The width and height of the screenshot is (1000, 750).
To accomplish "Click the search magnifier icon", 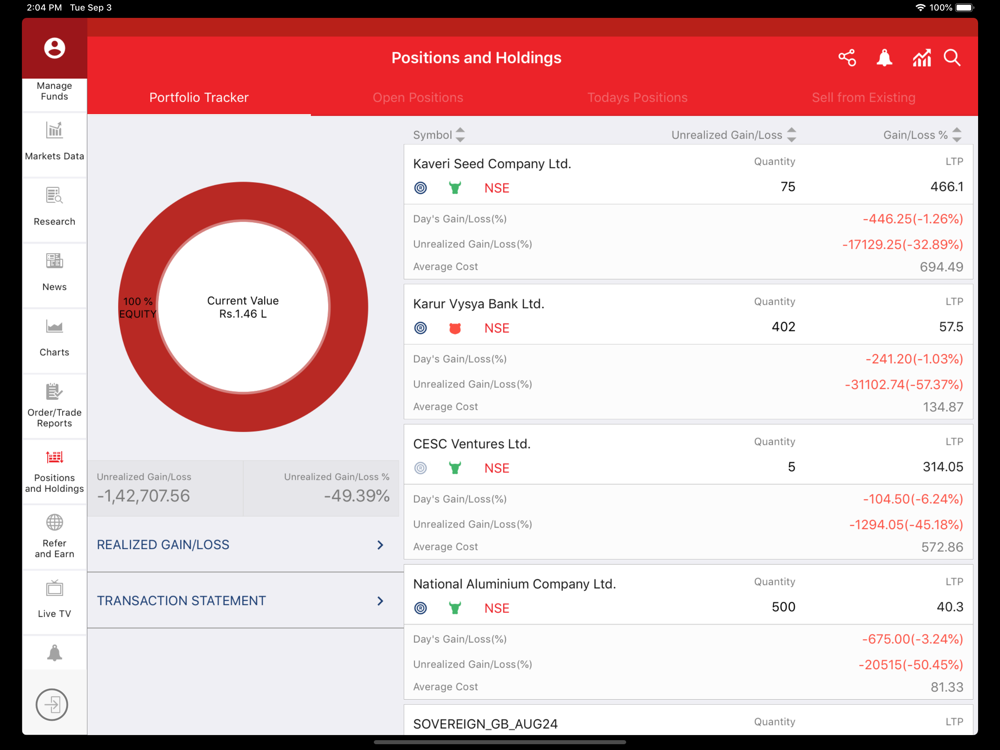I will click(952, 58).
